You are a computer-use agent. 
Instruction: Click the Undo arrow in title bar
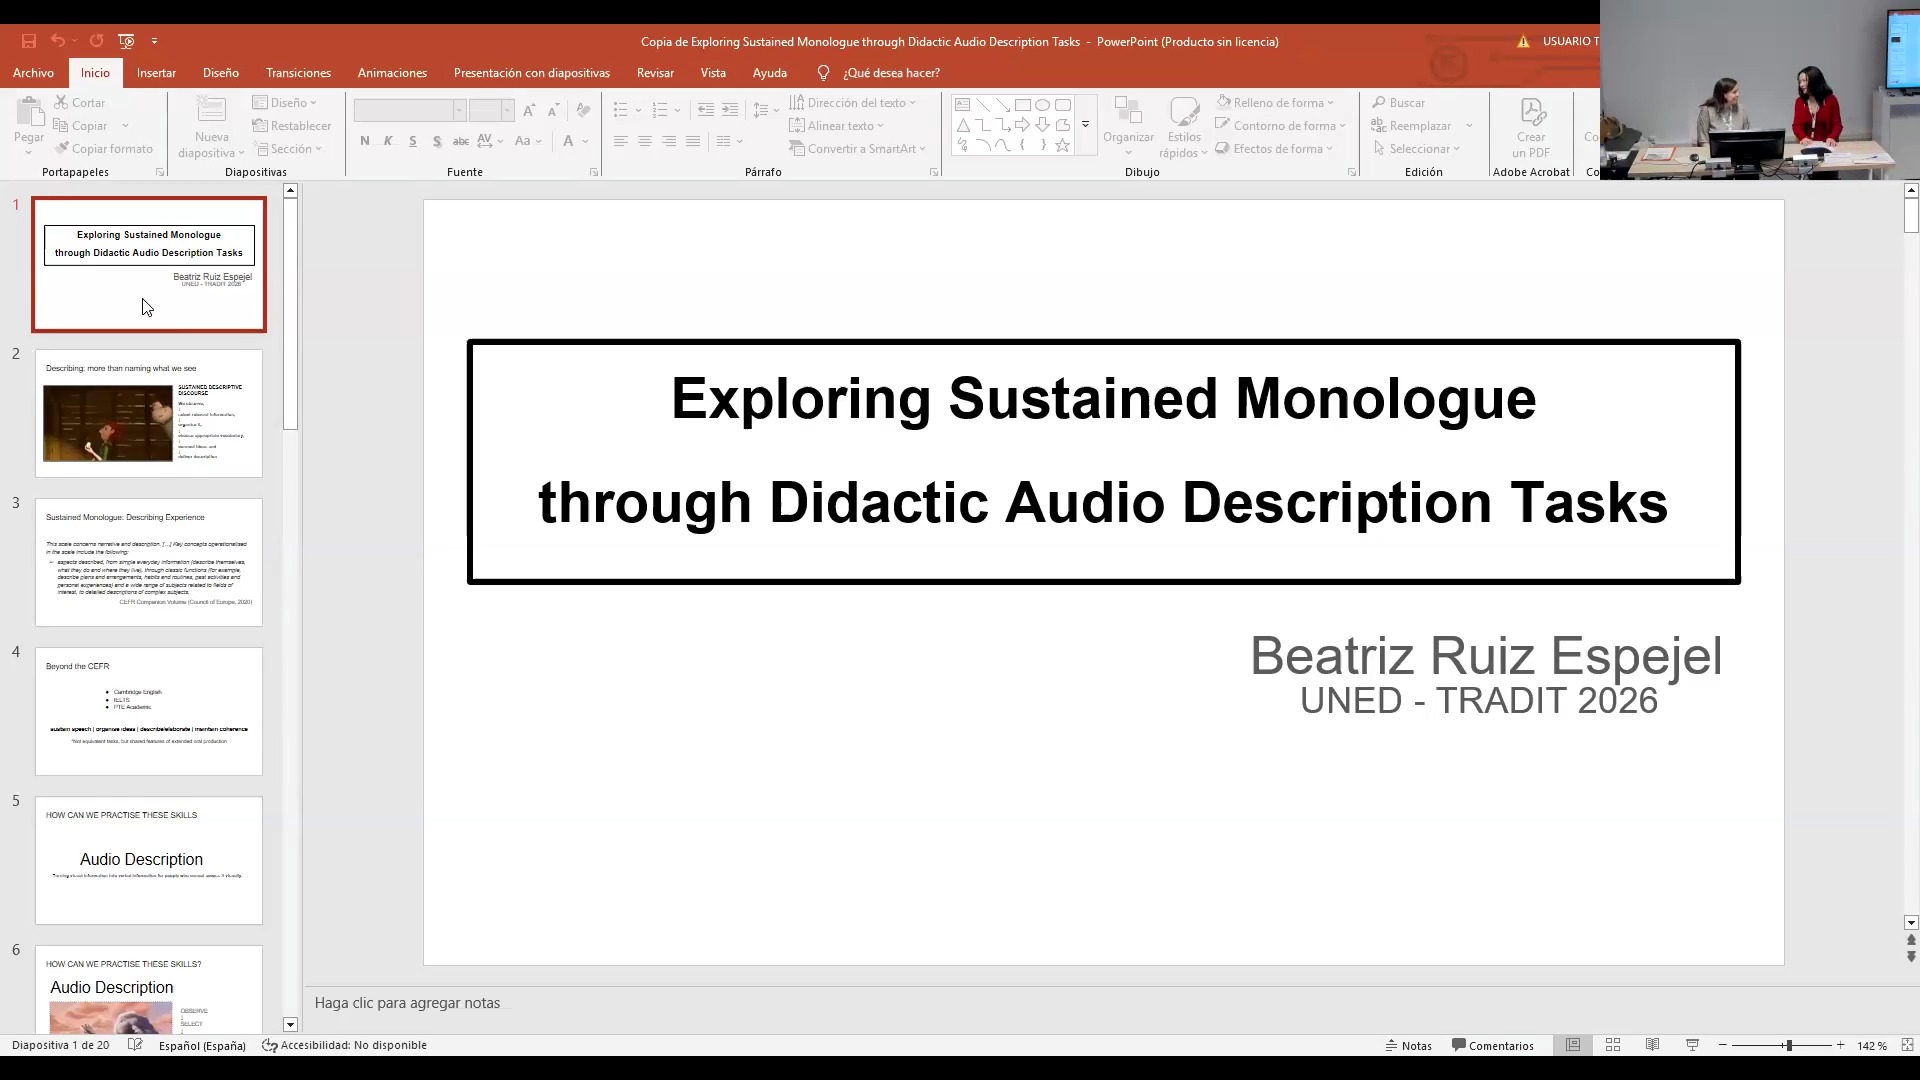pyautogui.click(x=58, y=41)
